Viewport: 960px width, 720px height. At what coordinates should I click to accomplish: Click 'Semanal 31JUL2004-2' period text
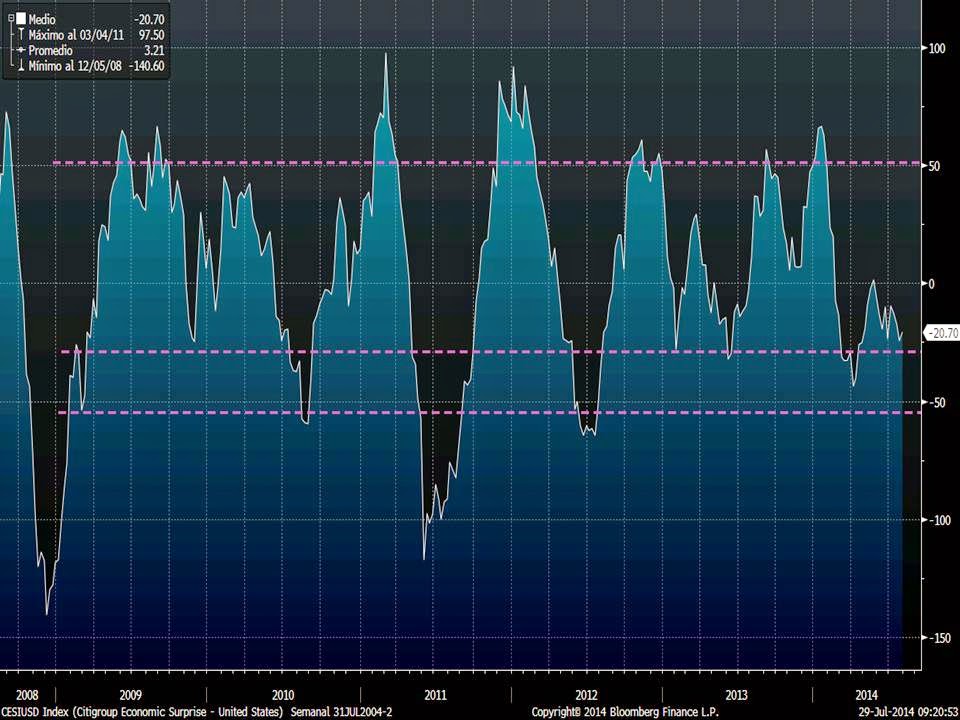(341, 713)
